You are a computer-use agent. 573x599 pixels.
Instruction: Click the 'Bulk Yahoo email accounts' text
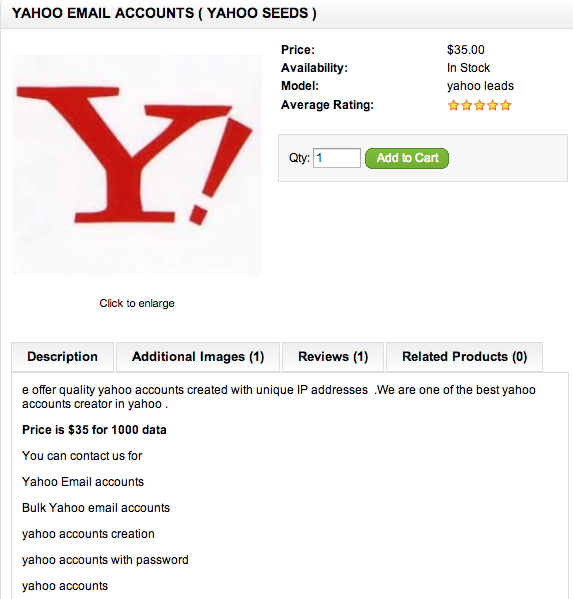[96, 508]
